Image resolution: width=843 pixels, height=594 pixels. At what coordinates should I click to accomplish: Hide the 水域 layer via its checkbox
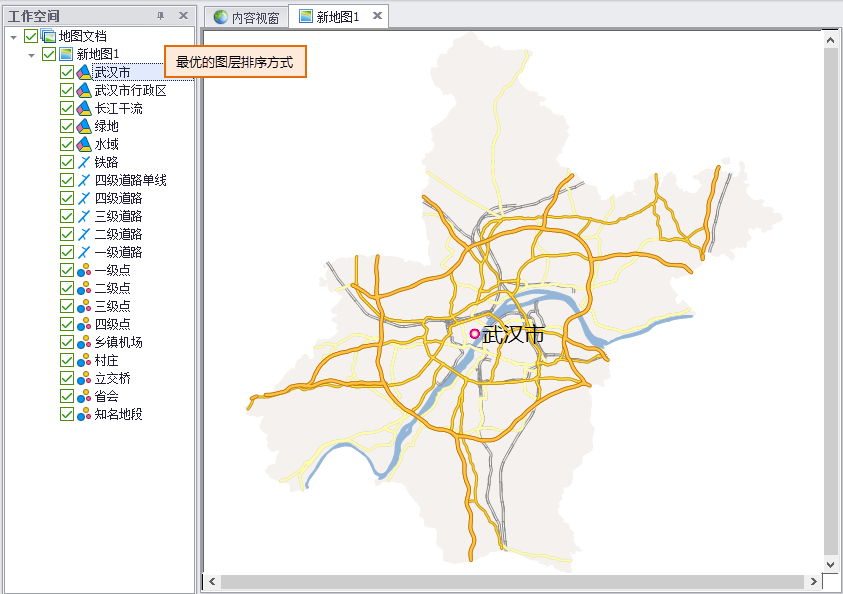(67, 144)
